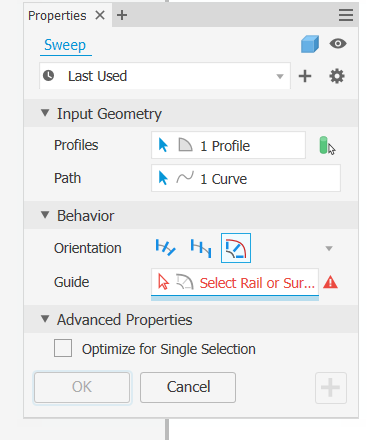The image size is (370, 440).
Task: Click the red warning triangle icon
Action: tap(330, 282)
